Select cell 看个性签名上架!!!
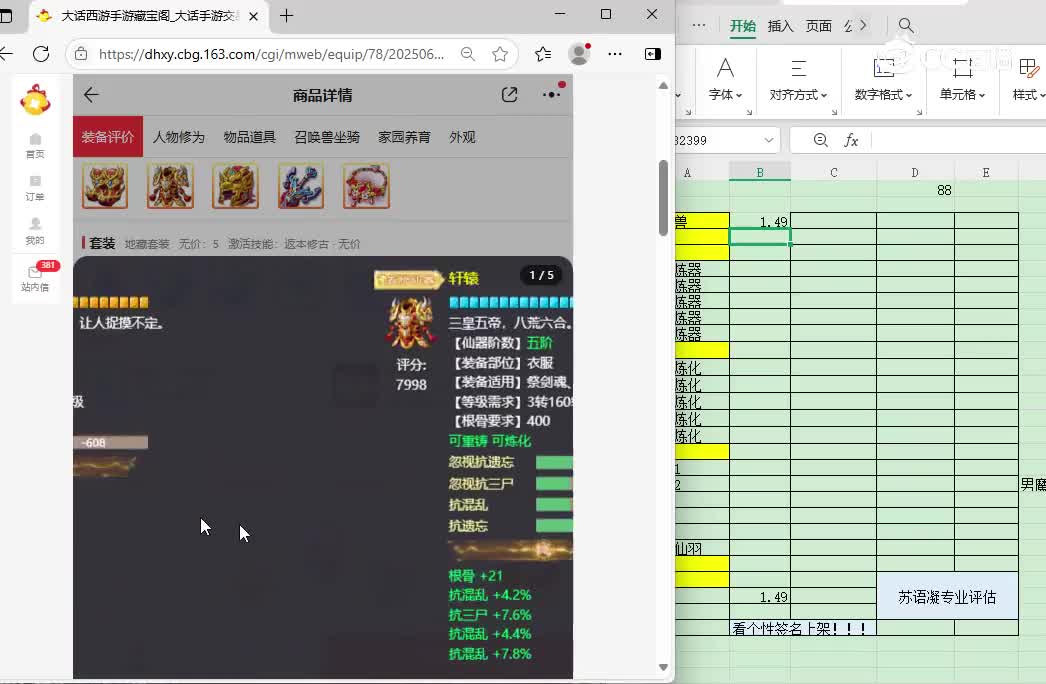 tap(803, 628)
